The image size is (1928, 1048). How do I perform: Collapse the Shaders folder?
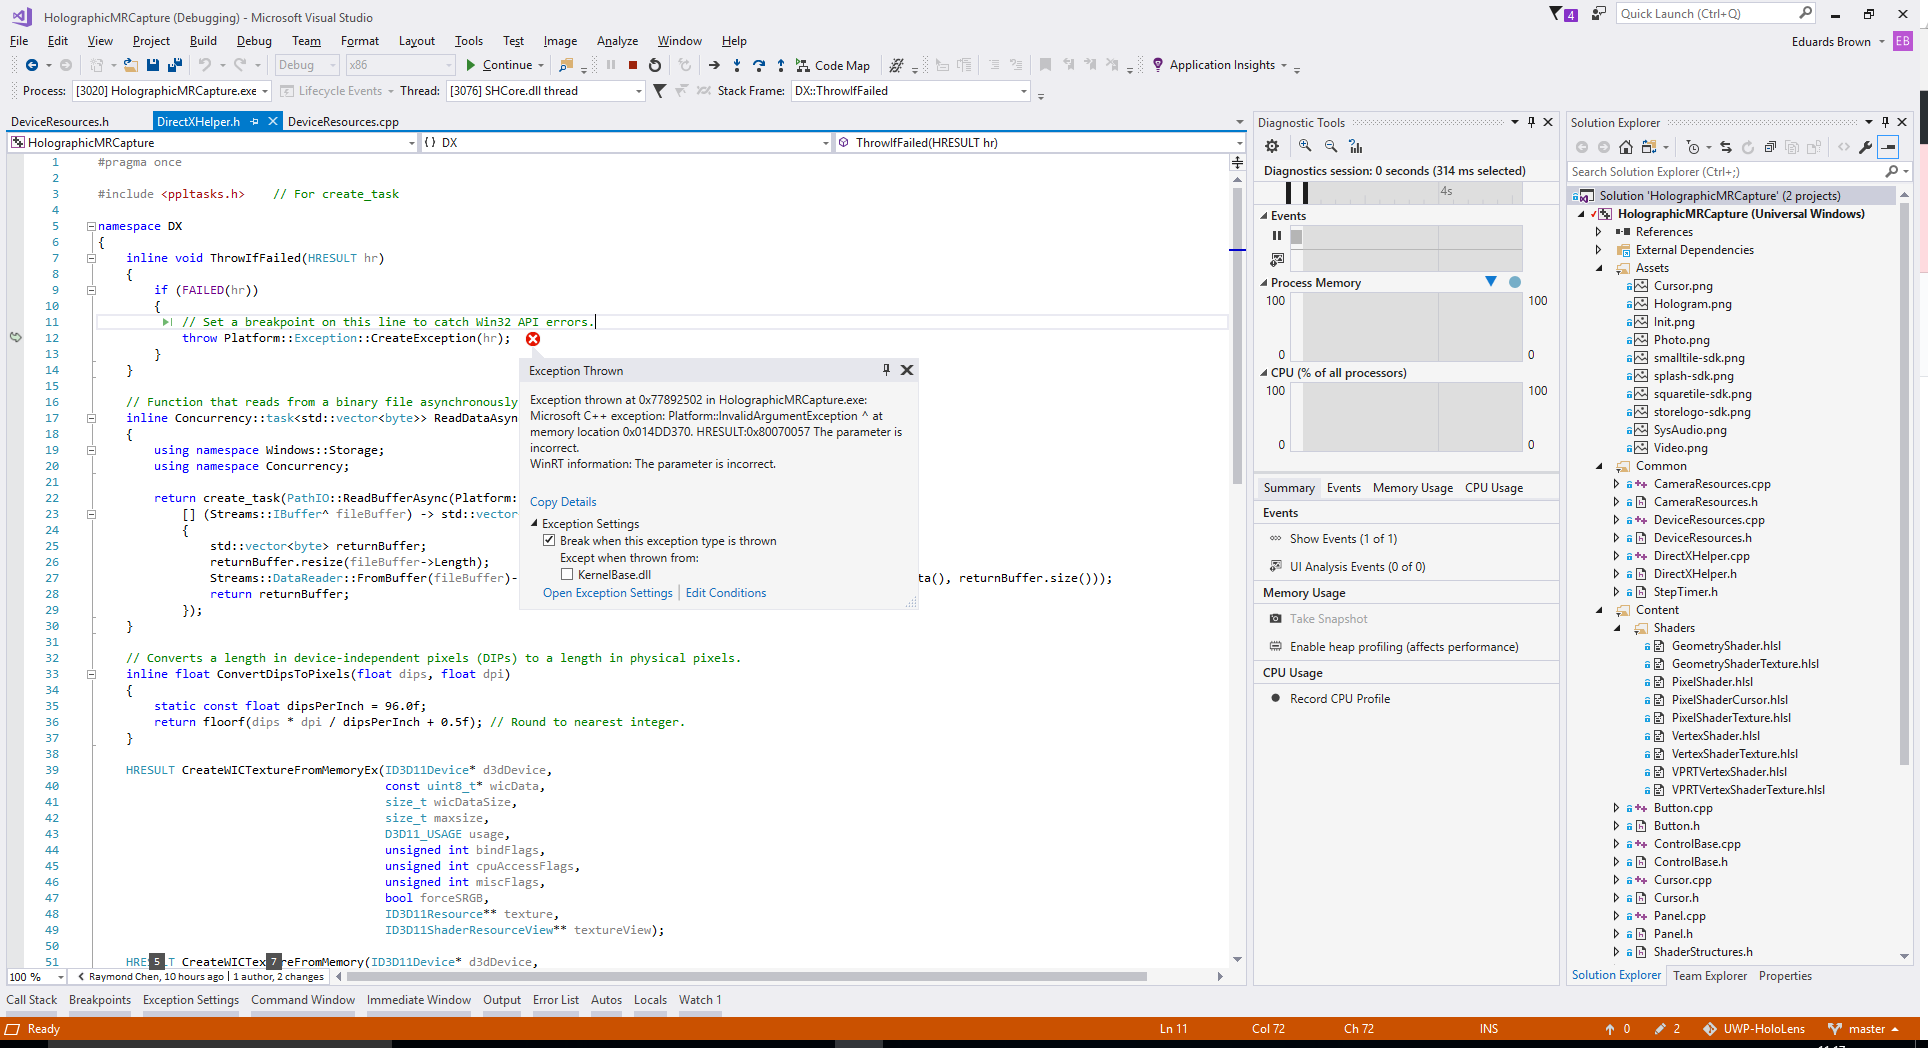pyautogui.click(x=1619, y=627)
